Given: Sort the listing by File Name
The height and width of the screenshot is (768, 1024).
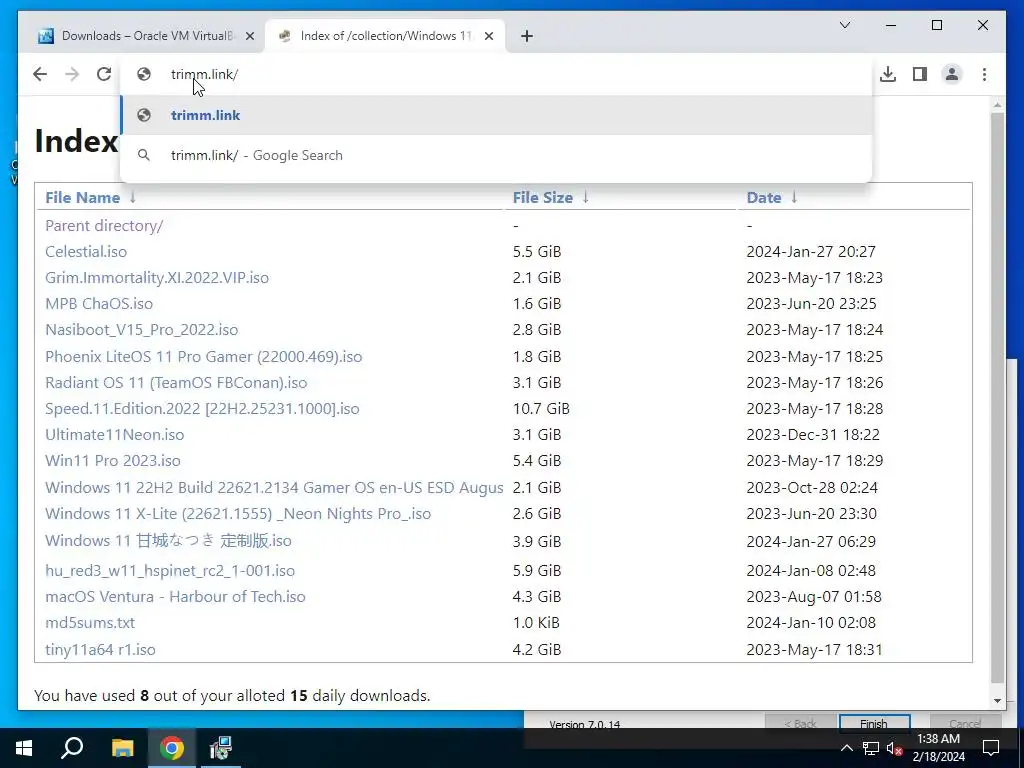Looking at the screenshot, I should 82,198.
